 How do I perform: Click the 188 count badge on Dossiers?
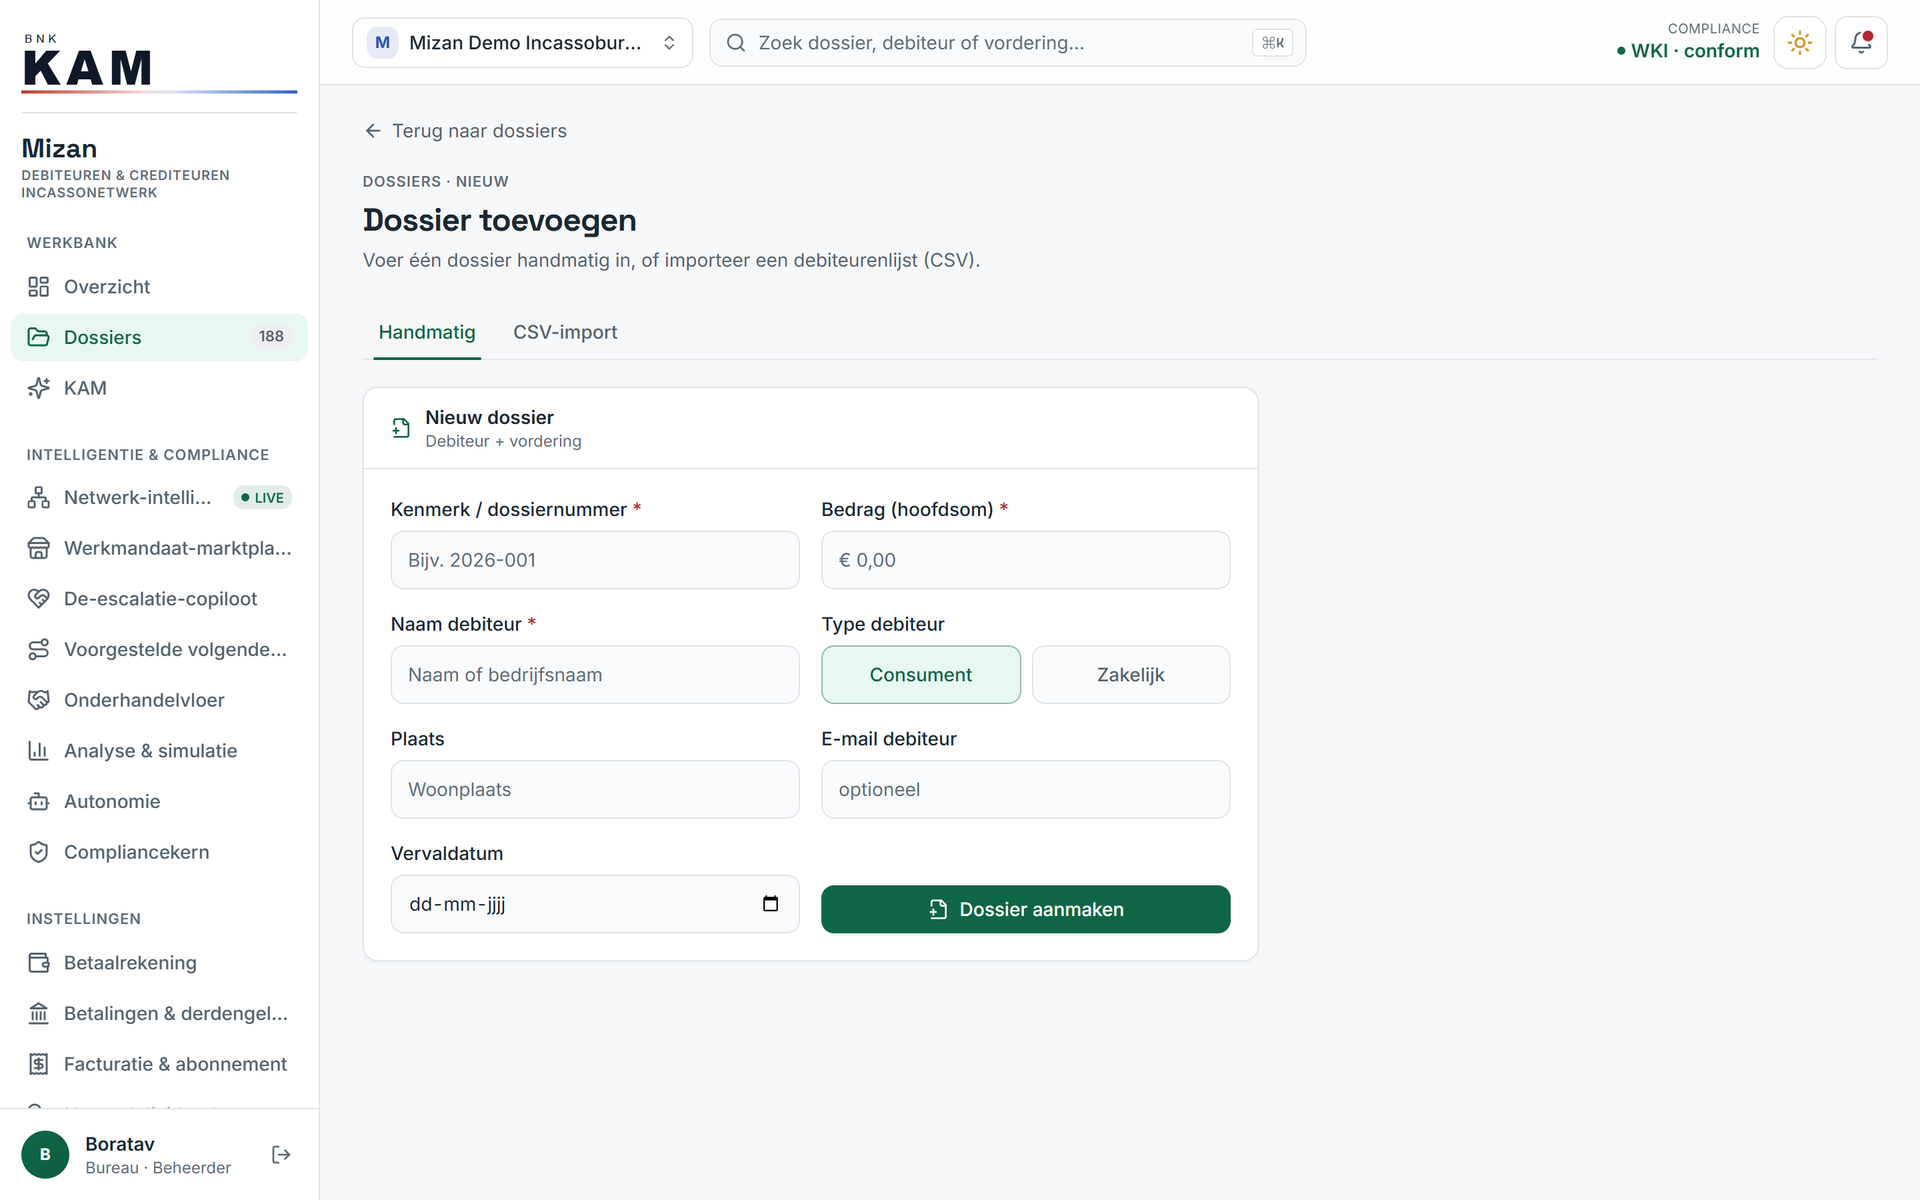pyautogui.click(x=271, y=337)
